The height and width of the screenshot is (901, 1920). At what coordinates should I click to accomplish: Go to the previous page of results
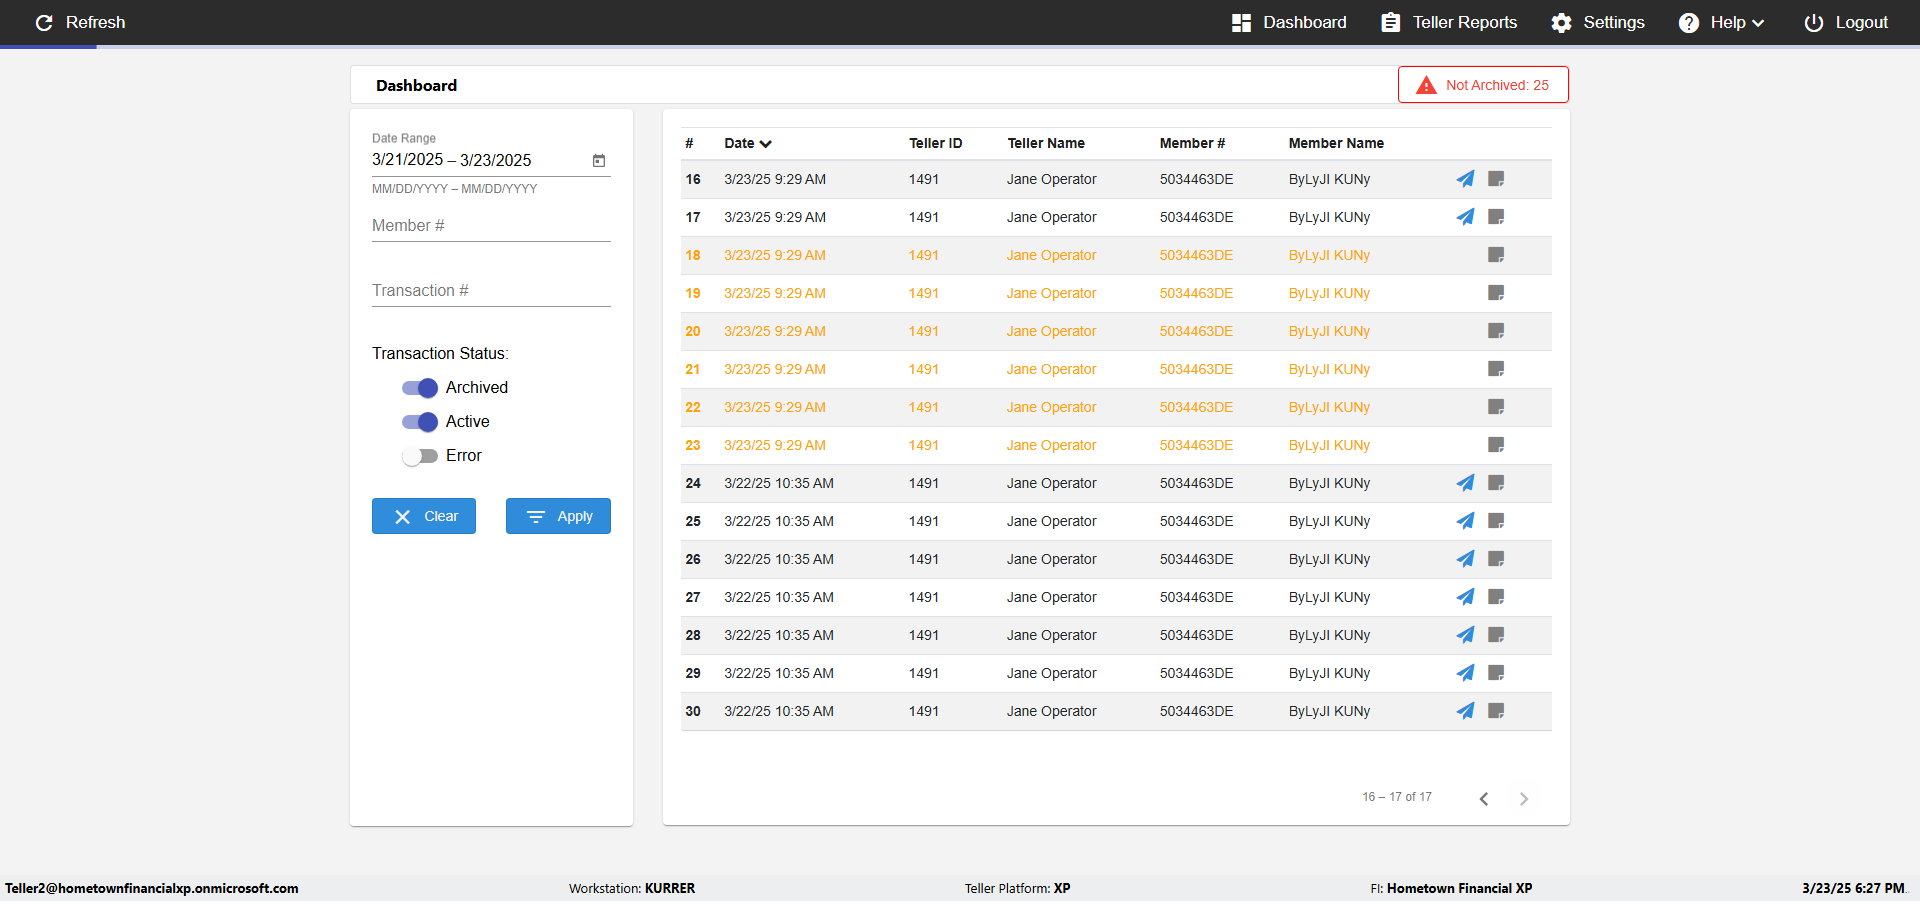coord(1484,798)
